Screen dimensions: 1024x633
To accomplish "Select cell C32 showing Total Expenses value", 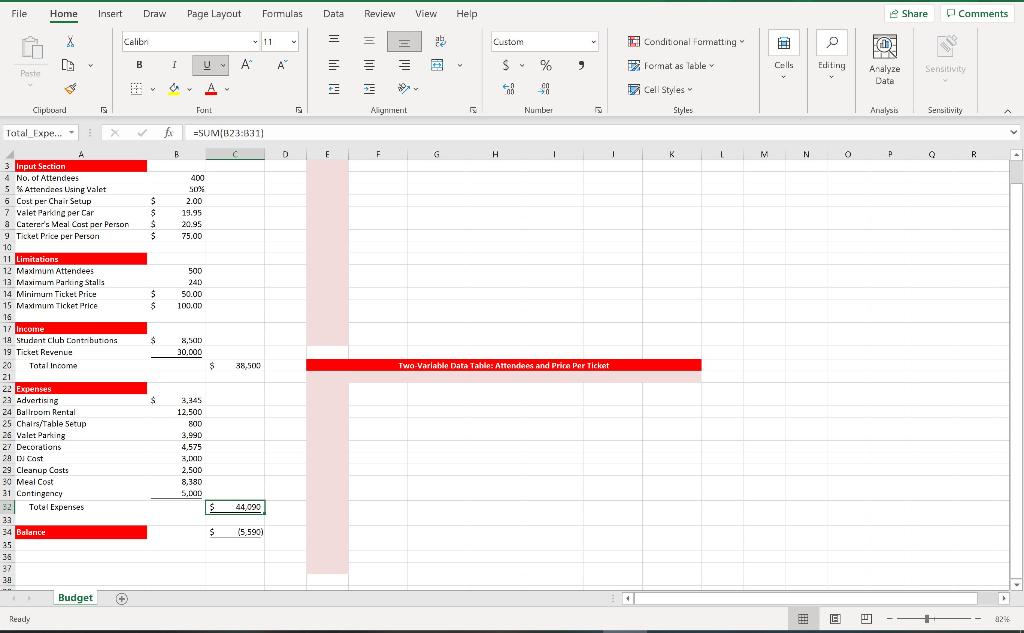I will click(x=234, y=507).
